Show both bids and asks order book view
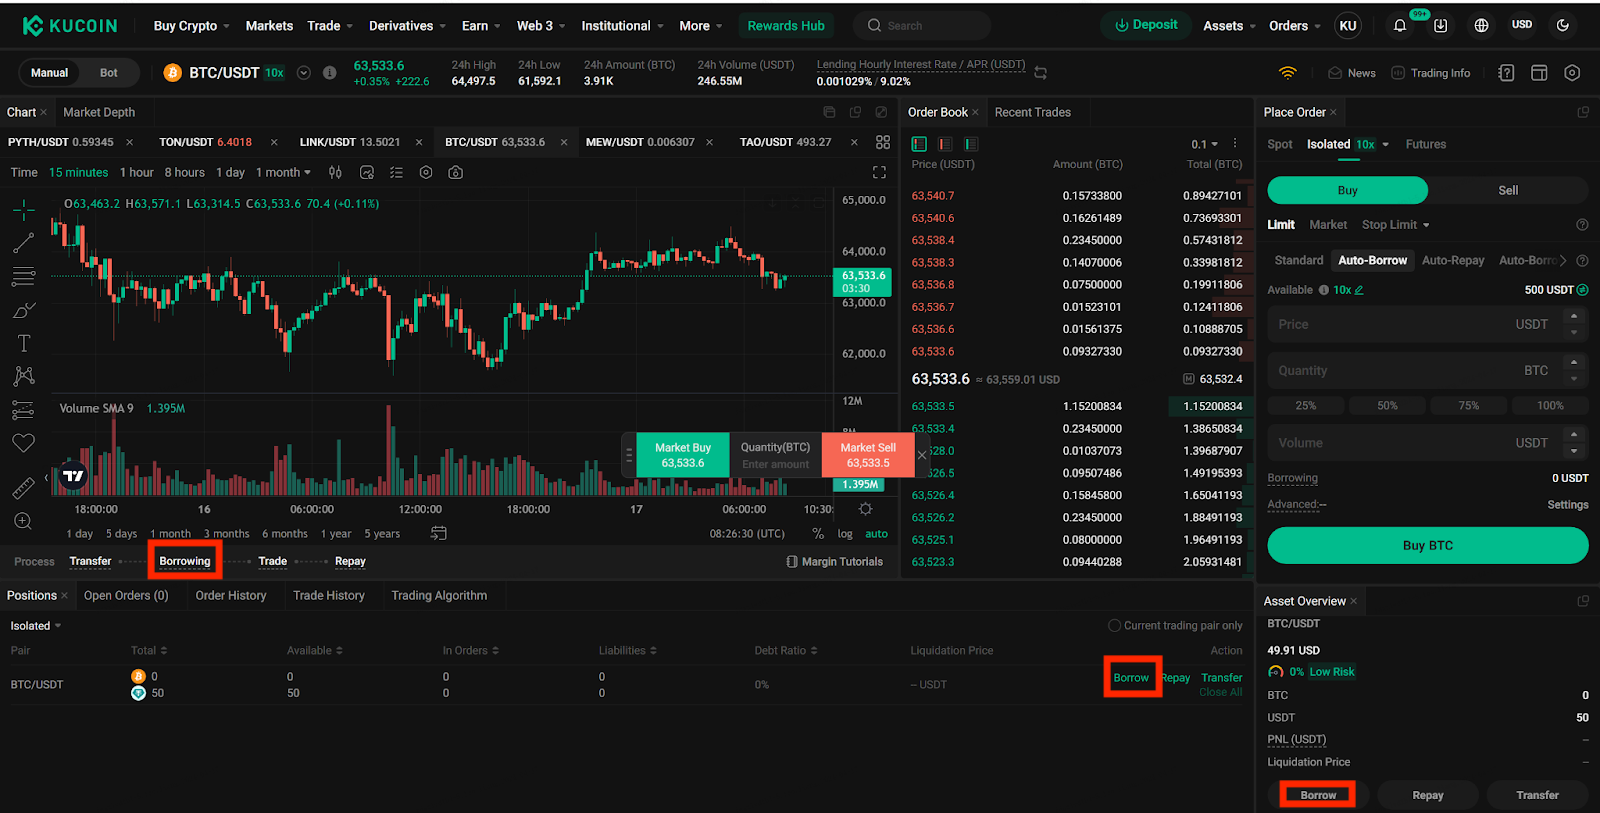The image size is (1600, 813). click(920, 144)
